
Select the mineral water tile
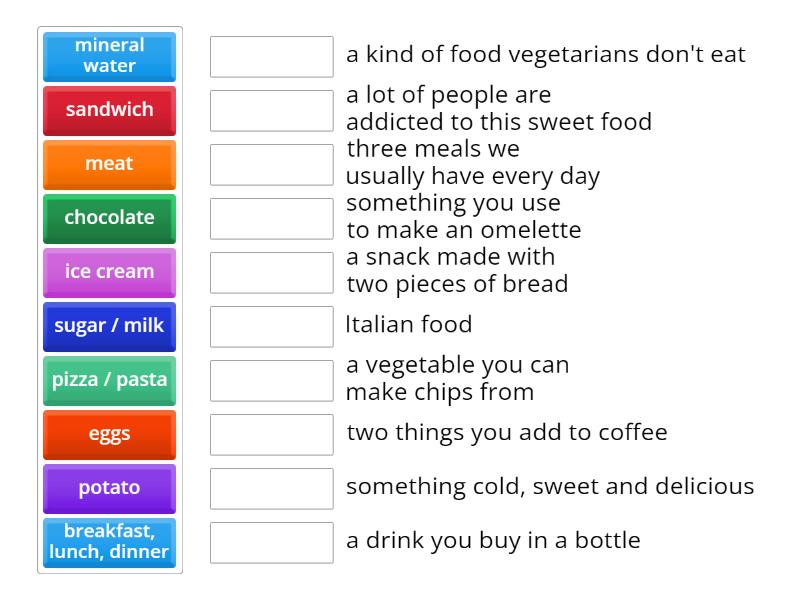[109, 56]
